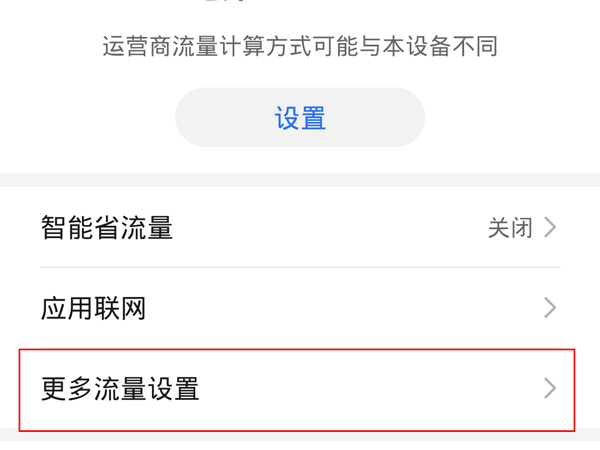This screenshot has height=450, width=600.
Task: Select the 智能省流量 label text
Action: 107,228
